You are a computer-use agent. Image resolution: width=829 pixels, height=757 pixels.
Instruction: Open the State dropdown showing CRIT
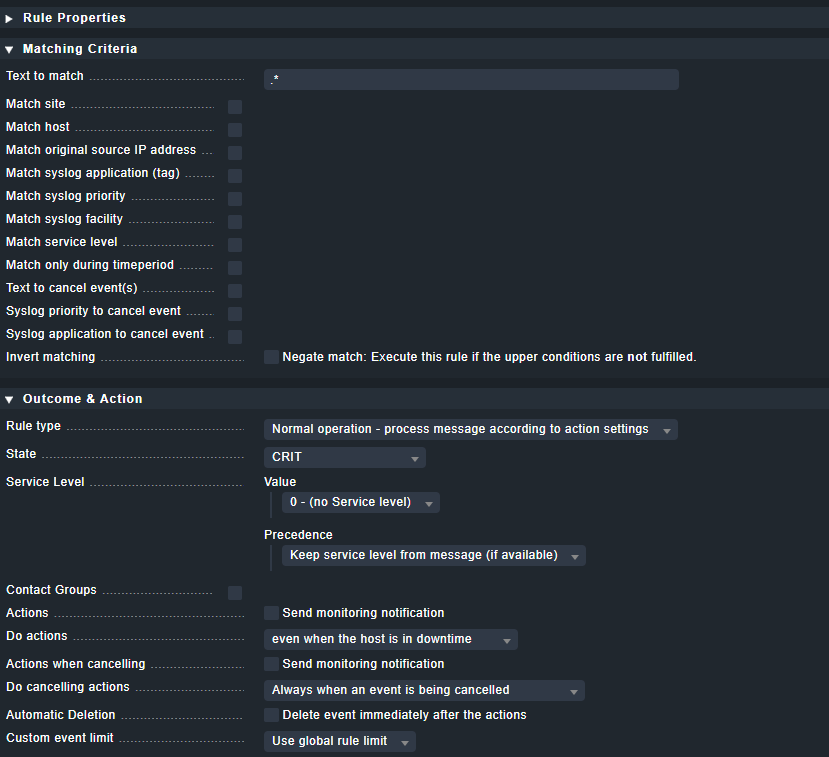coord(345,457)
